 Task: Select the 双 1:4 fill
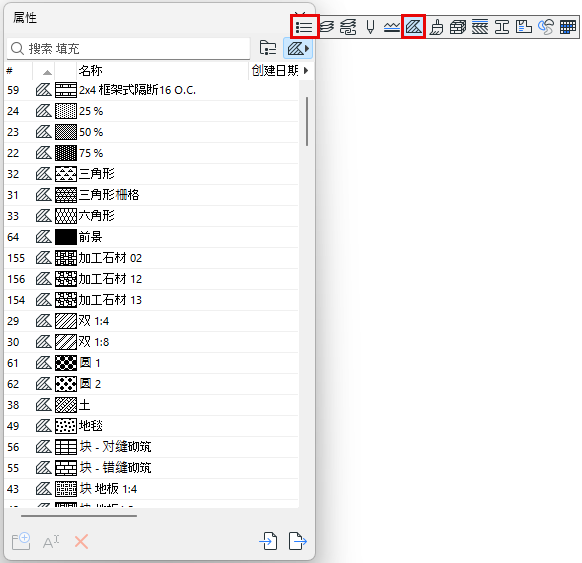151,321
